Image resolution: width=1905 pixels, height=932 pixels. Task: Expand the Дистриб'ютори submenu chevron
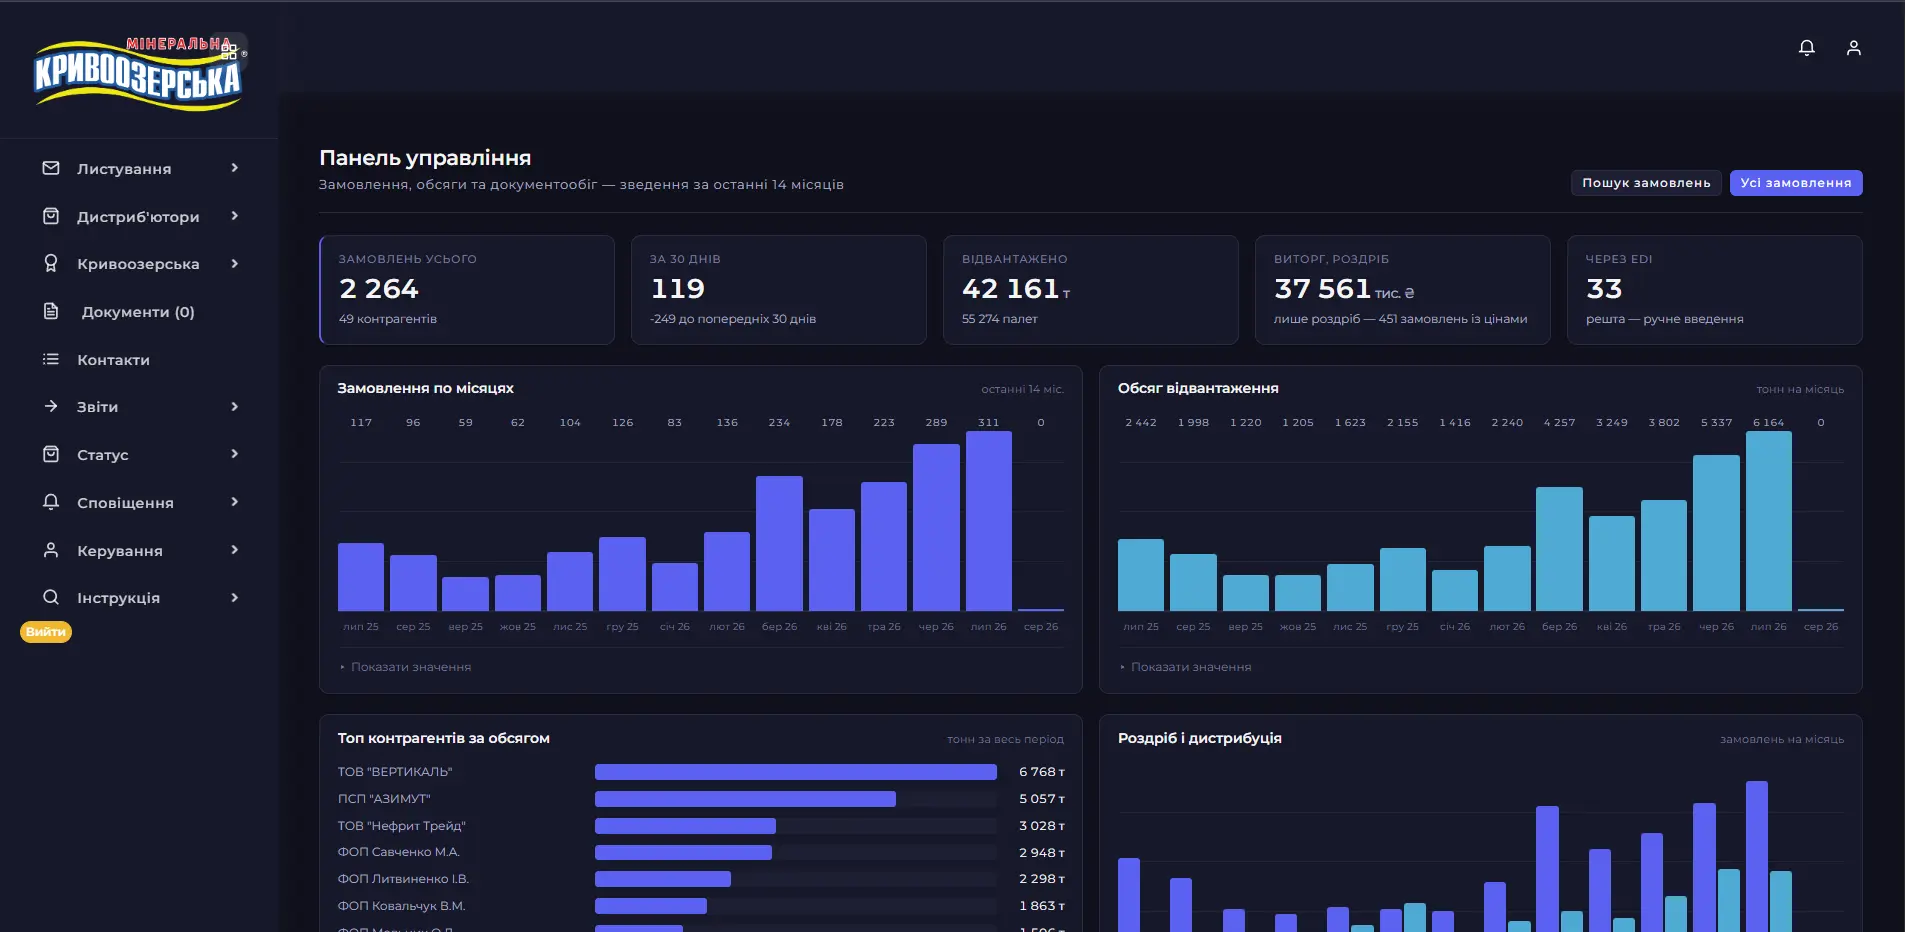(x=235, y=216)
